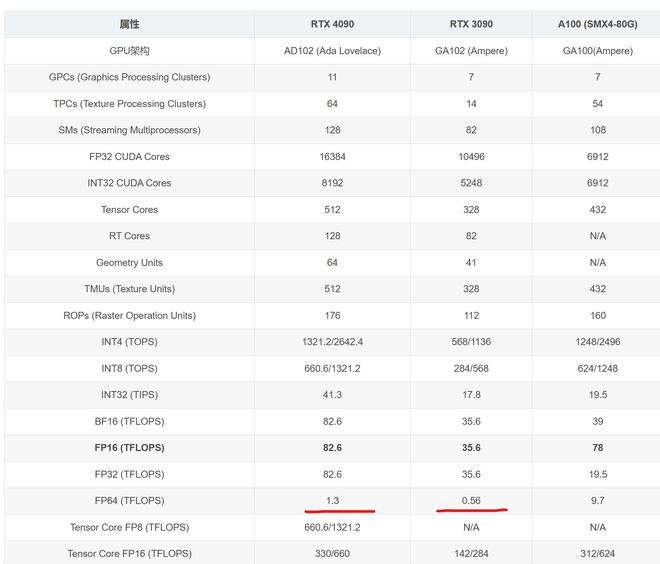The image size is (660, 564).
Task: Select the value 624/1248
Action: pyautogui.click(x=597, y=369)
